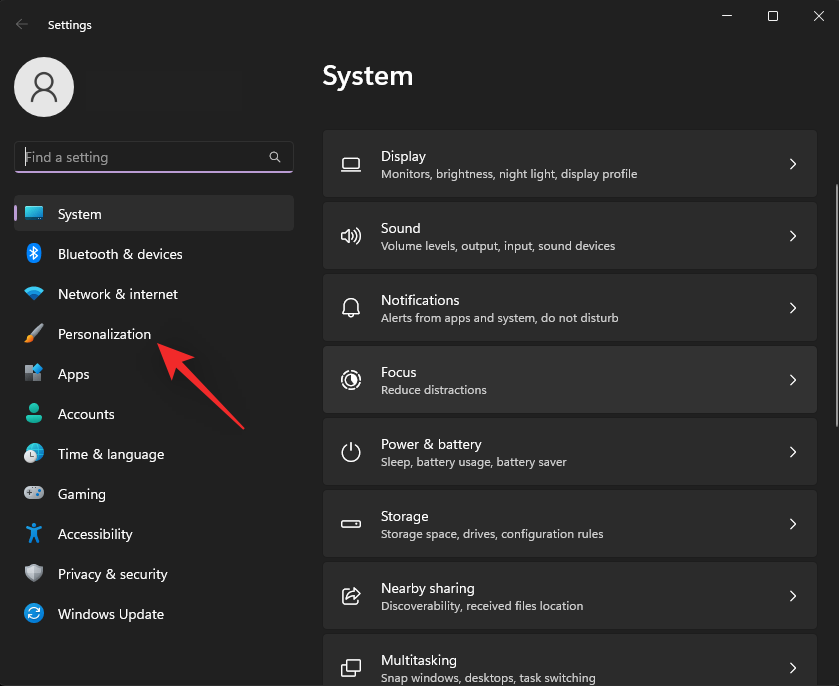Click the Power & battery icon
Screen dimensions: 839x686
pyautogui.click(x=351, y=451)
